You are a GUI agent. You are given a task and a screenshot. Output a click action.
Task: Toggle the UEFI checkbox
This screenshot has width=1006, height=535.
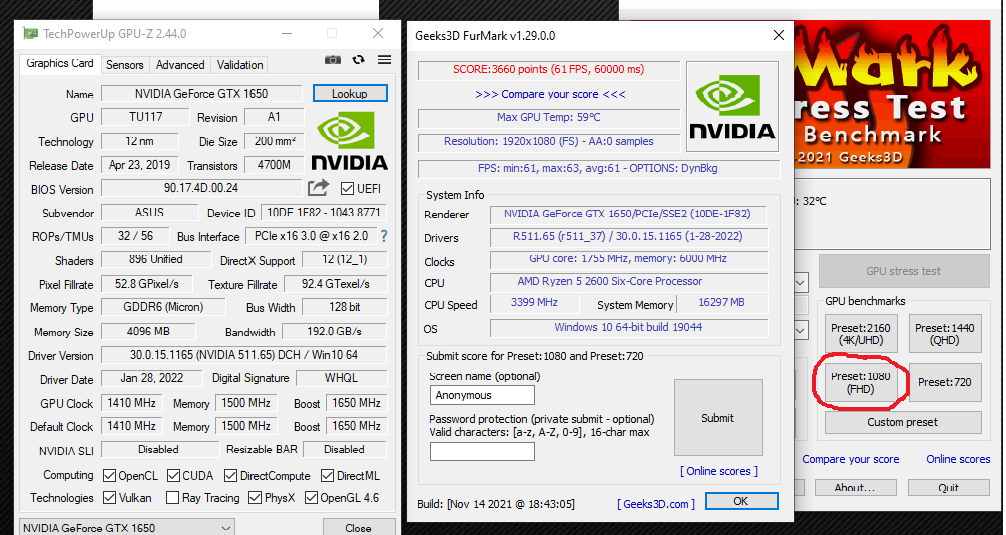point(347,189)
